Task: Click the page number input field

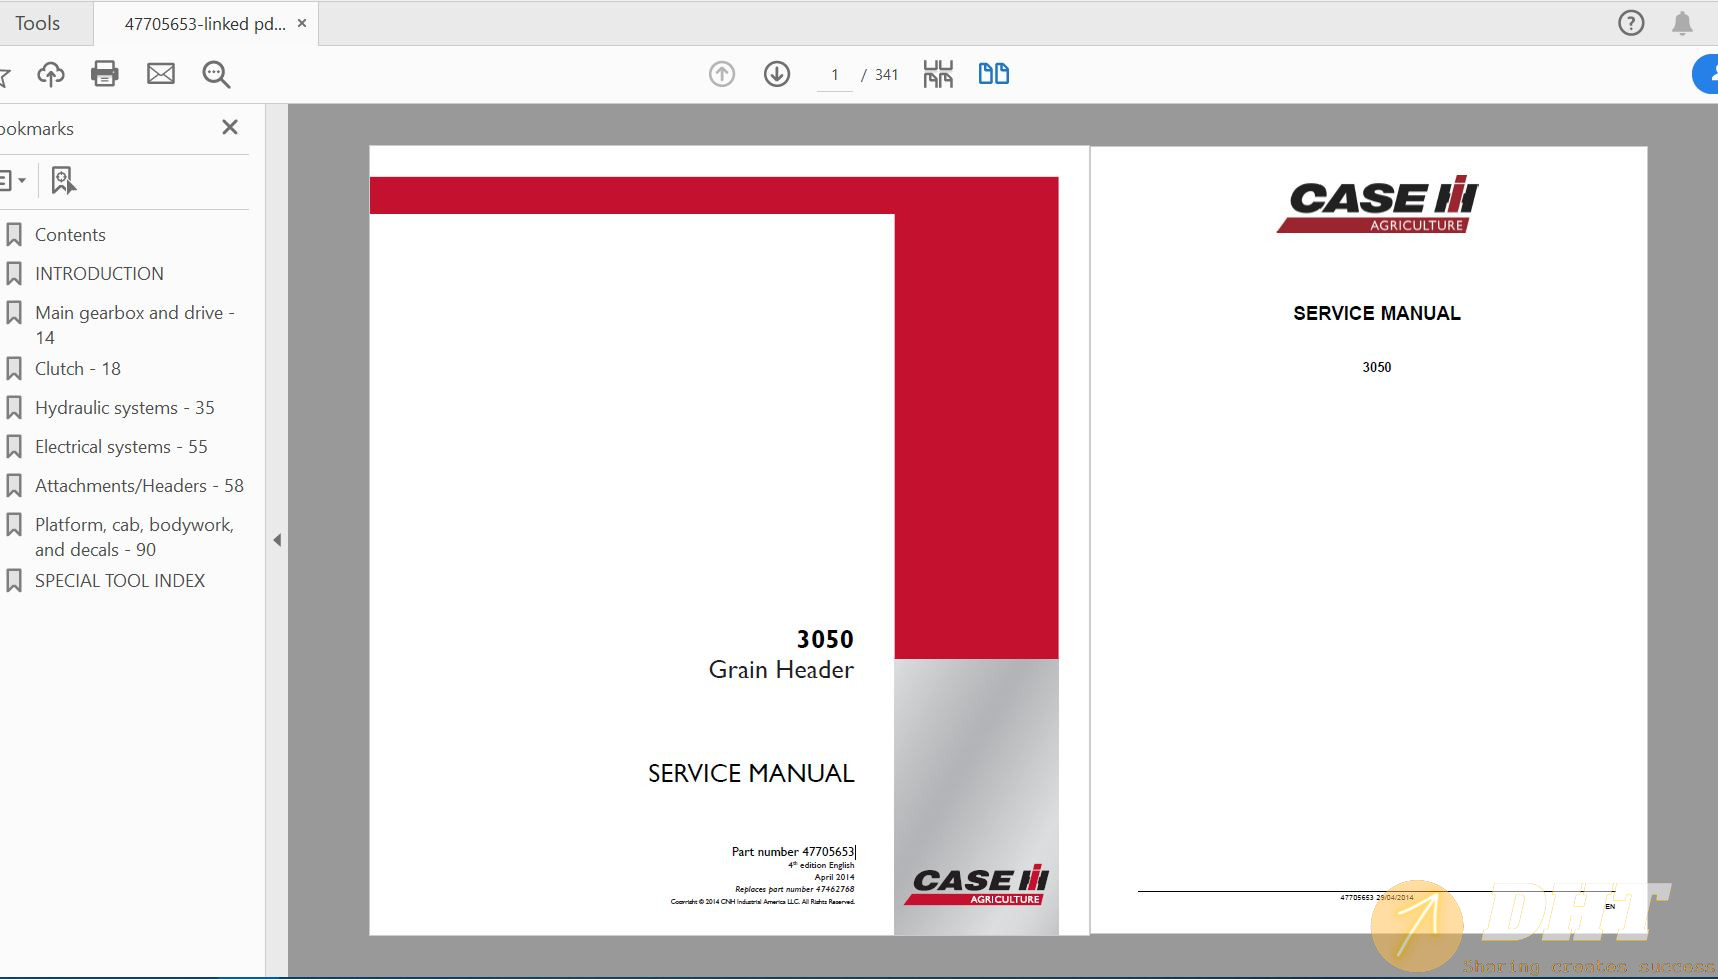Action: (x=835, y=74)
